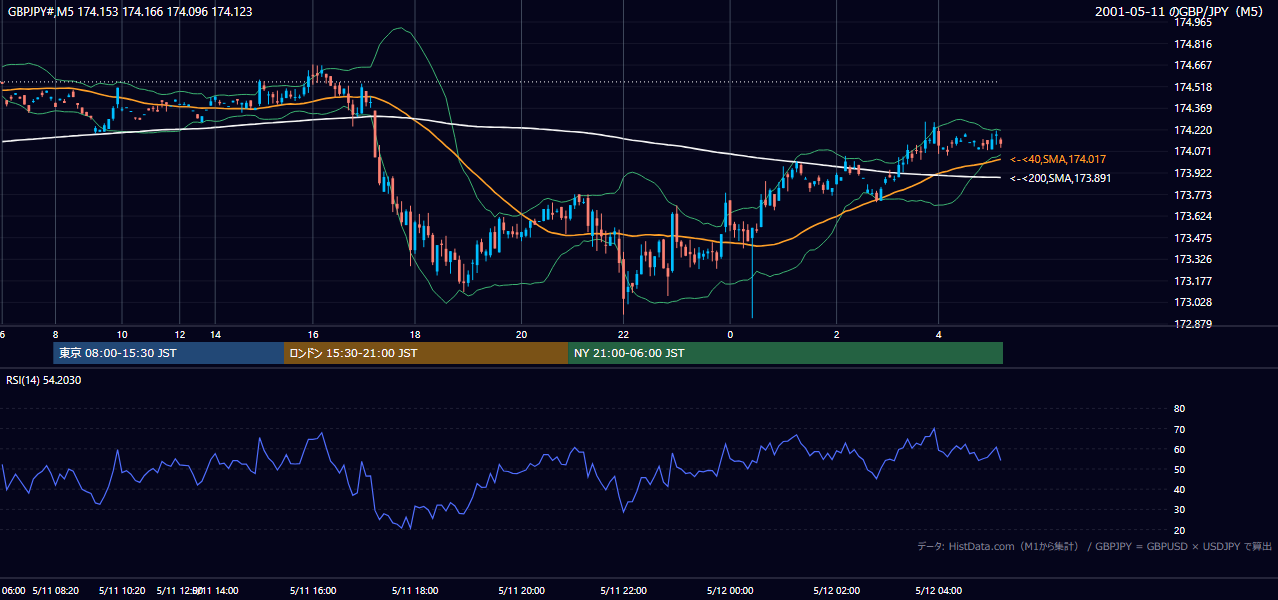Click the hour 10 label under price chart

click(x=122, y=334)
